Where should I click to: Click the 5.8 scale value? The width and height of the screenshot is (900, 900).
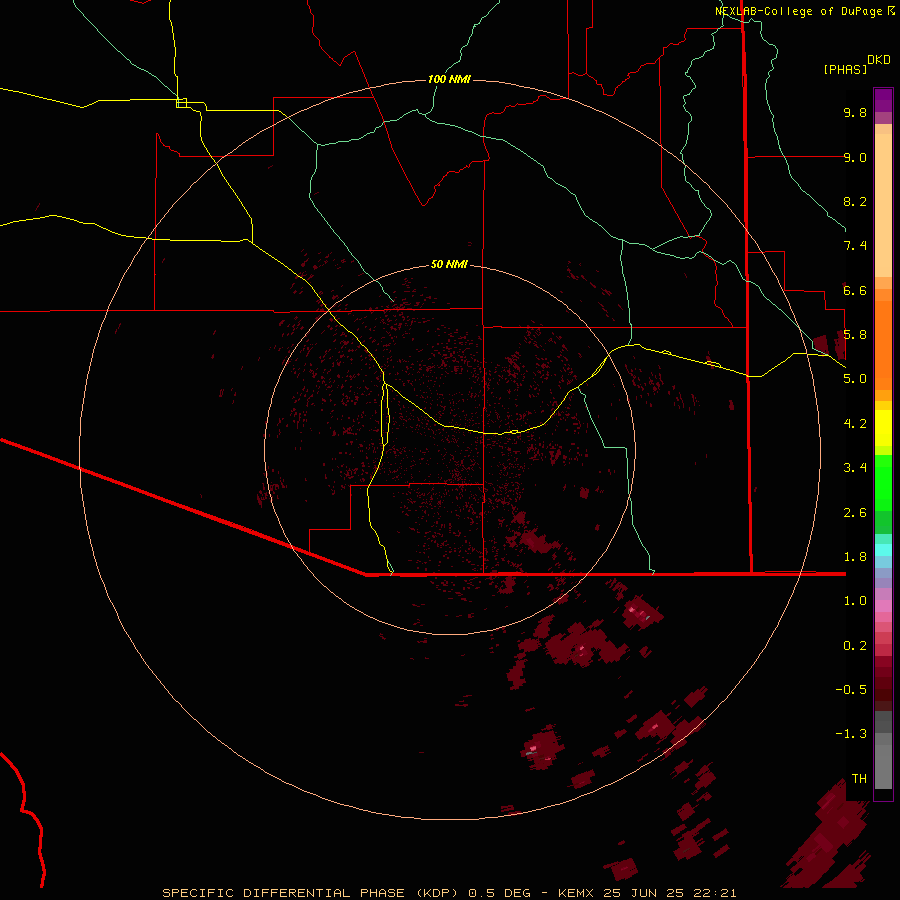[x=855, y=335]
